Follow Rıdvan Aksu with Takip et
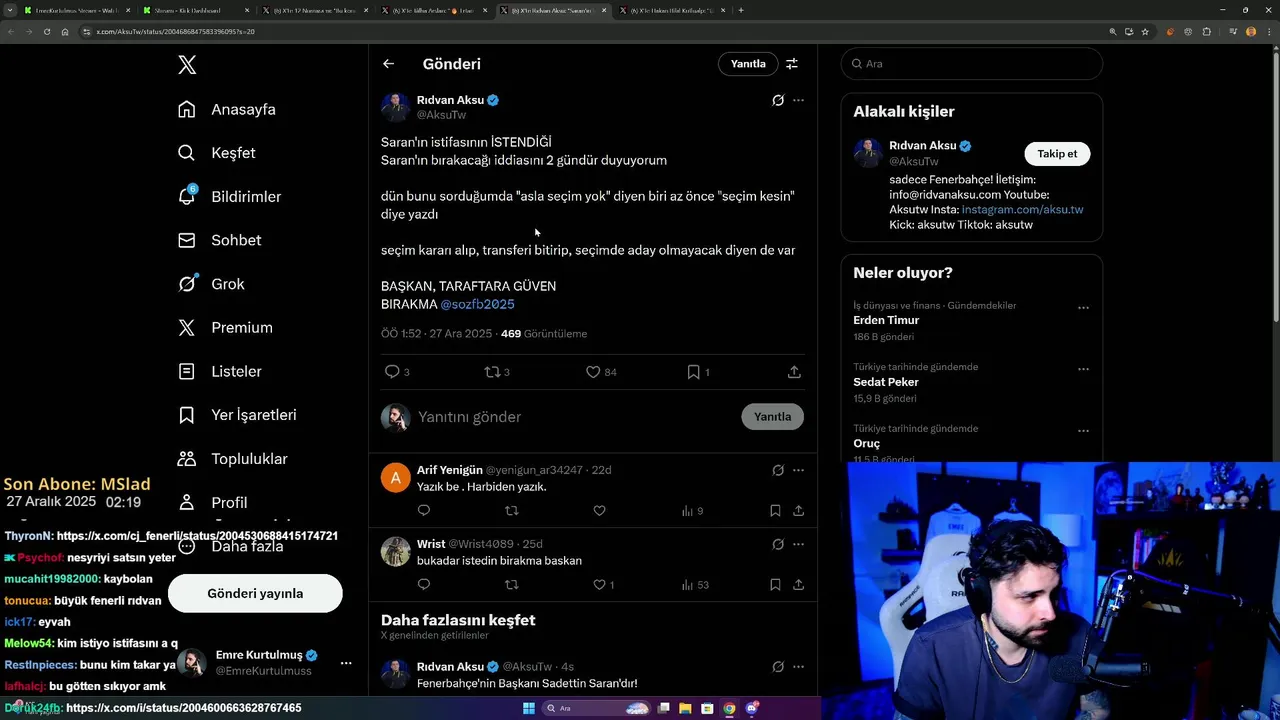 point(1057,154)
